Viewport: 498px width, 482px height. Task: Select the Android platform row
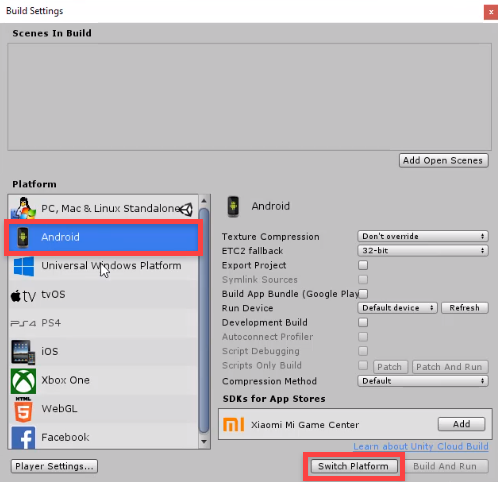point(103,237)
